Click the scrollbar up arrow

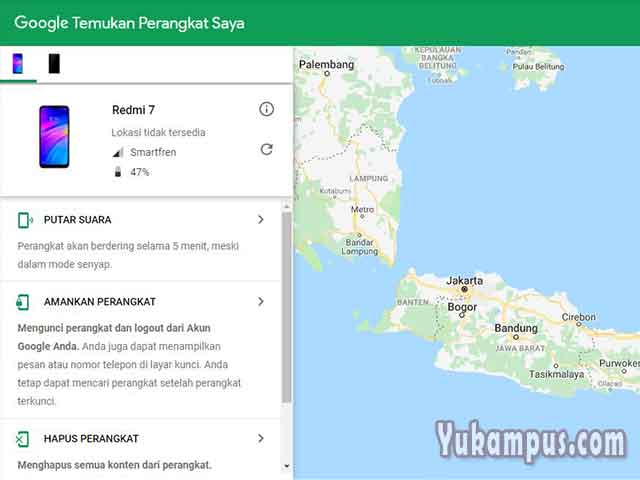[x=287, y=205]
